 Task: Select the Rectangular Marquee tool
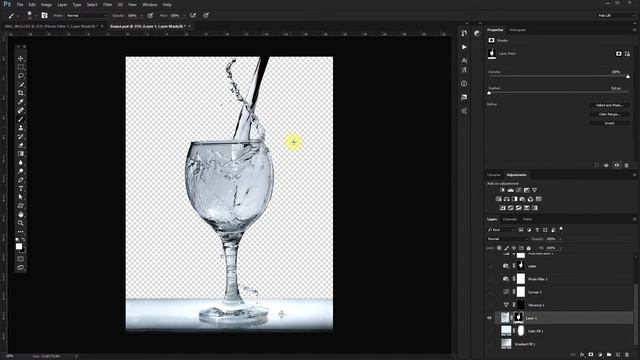20,67
